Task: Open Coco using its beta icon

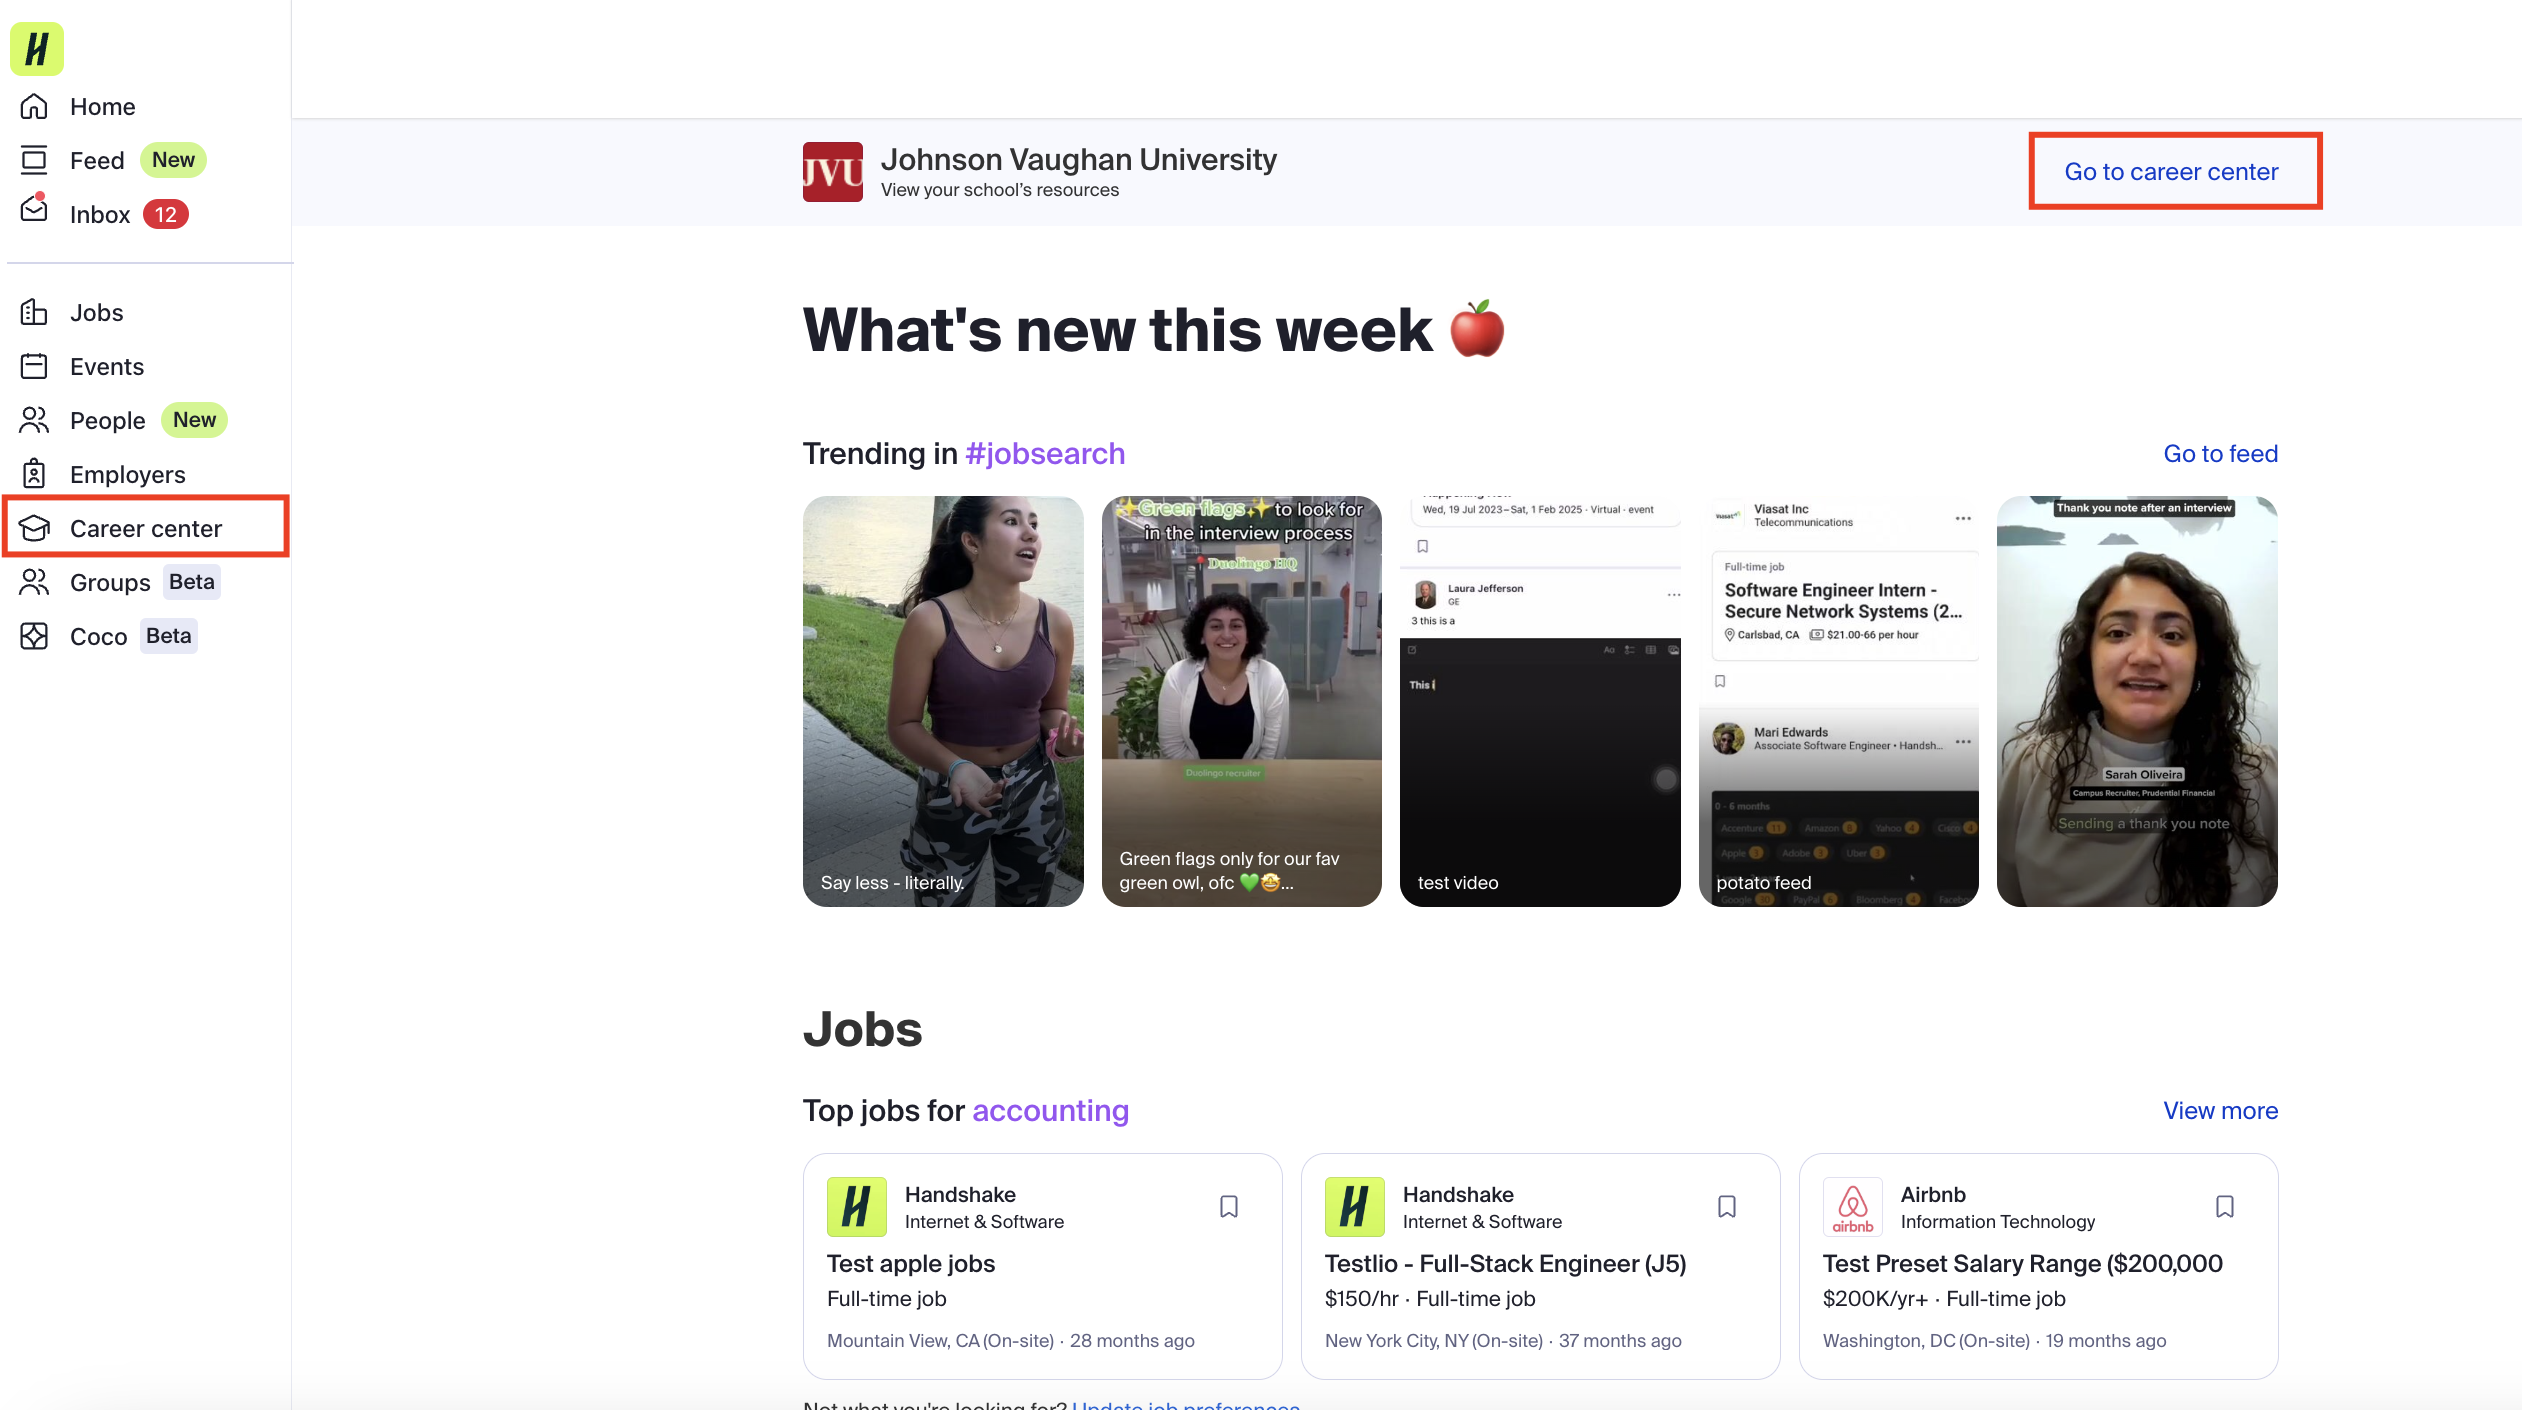Action: pyautogui.click(x=33, y=635)
